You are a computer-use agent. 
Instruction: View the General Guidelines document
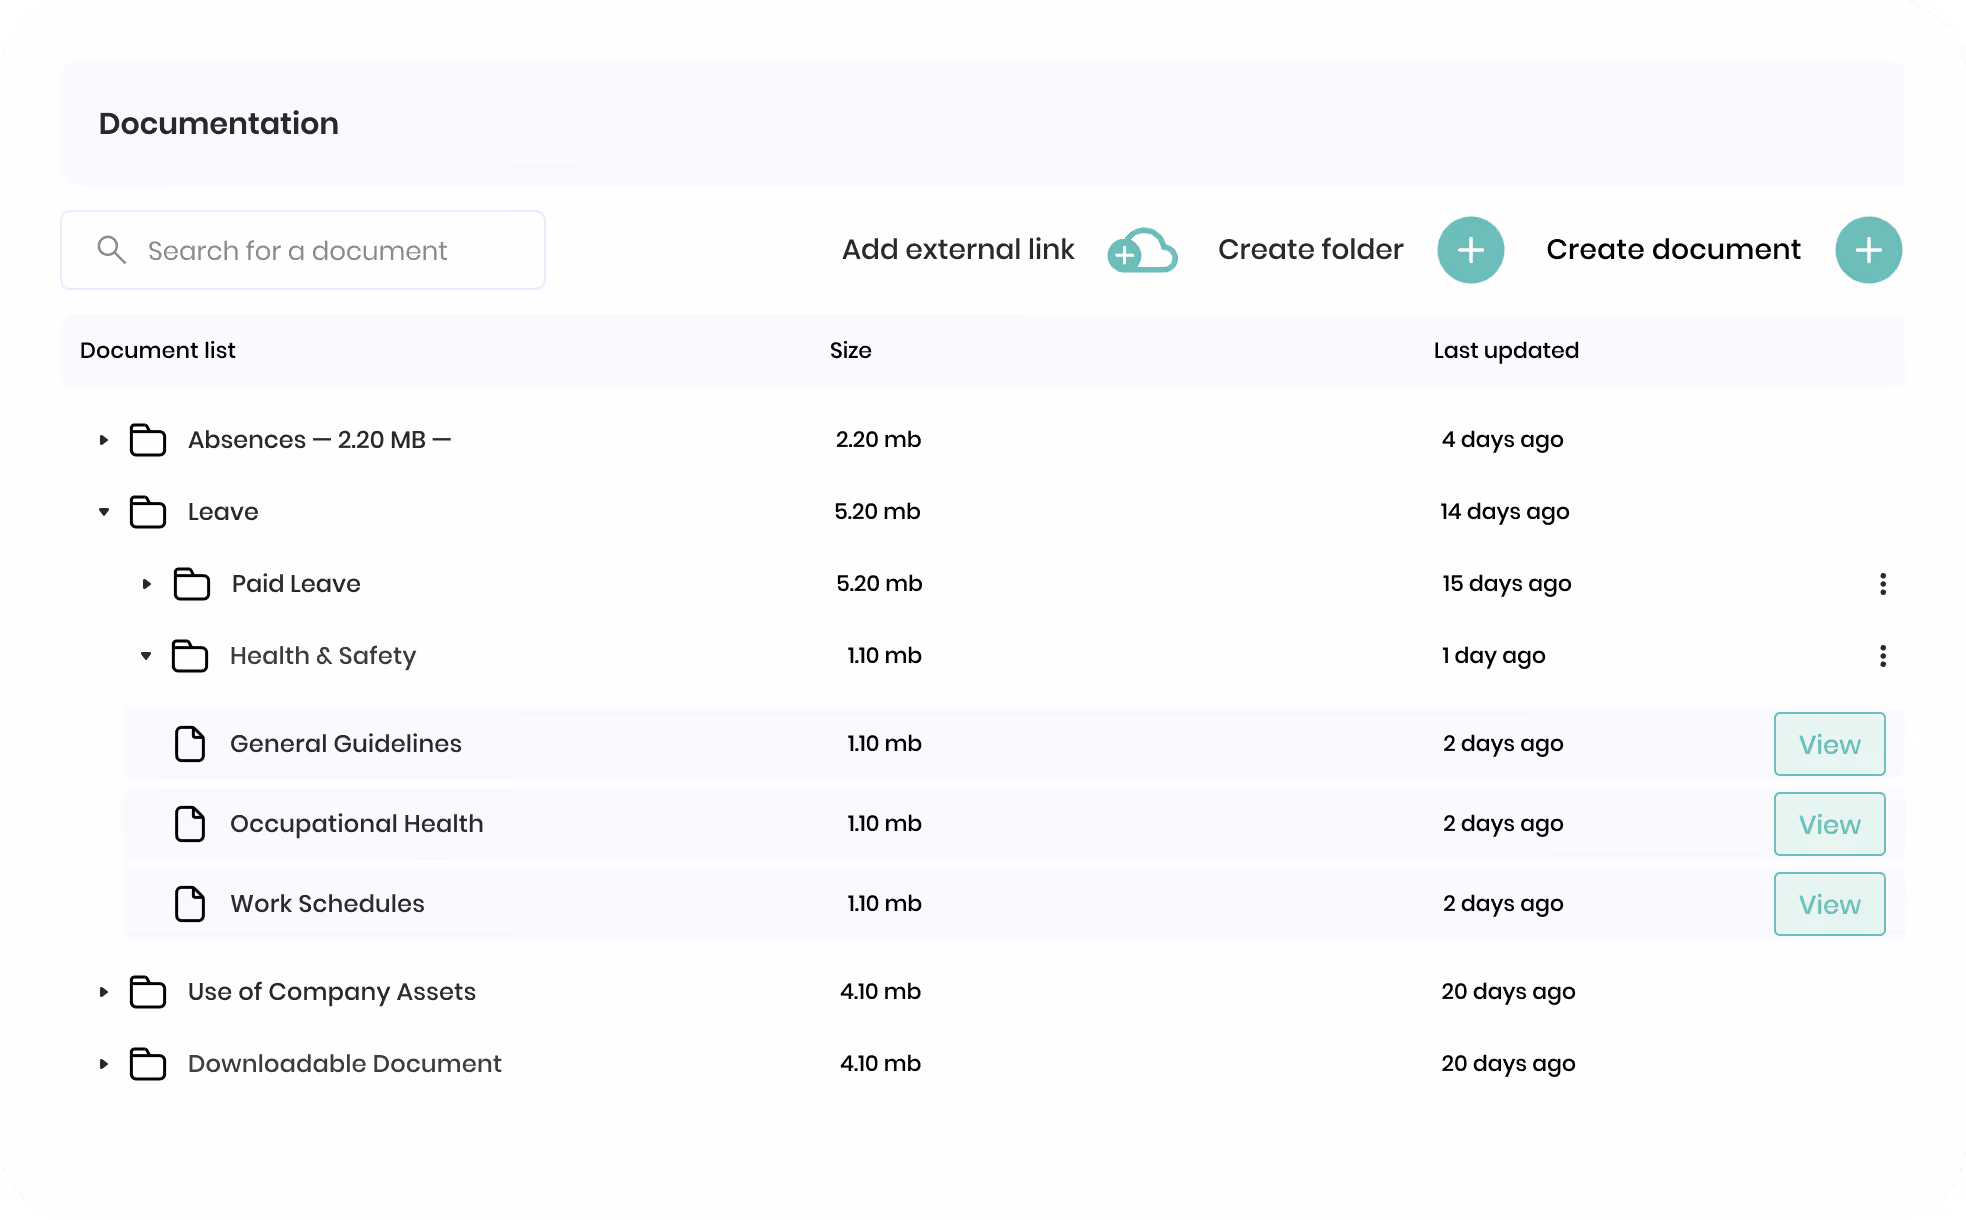[1829, 744]
